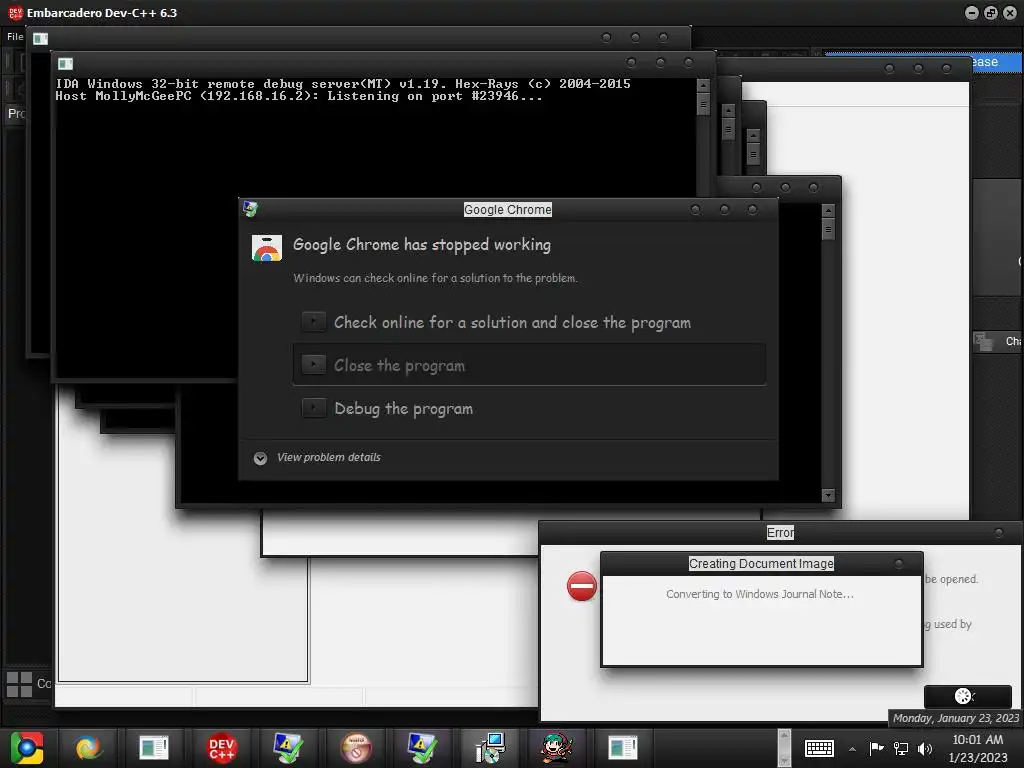Click scroll down arrow of console behind Chrome dialog
Viewport: 1024px width, 768px height.
pos(828,495)
